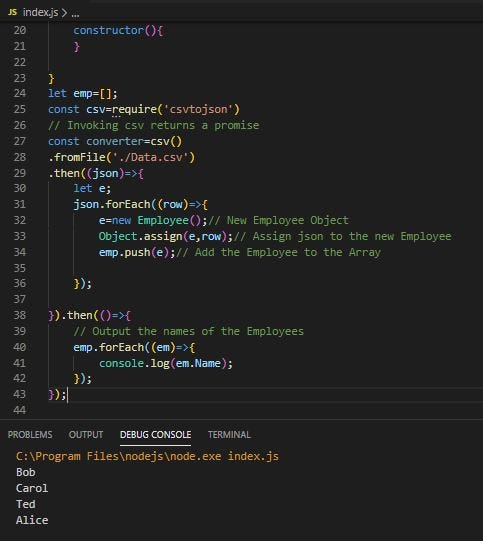Image resolution: width=483 pixels, height=541 pixels.
Task: Click 'Ted' in the debug console output
Action: 26,504
